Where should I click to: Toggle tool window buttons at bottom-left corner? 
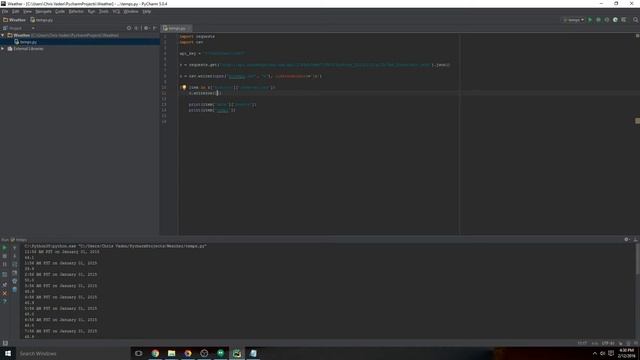pos(5,343)
